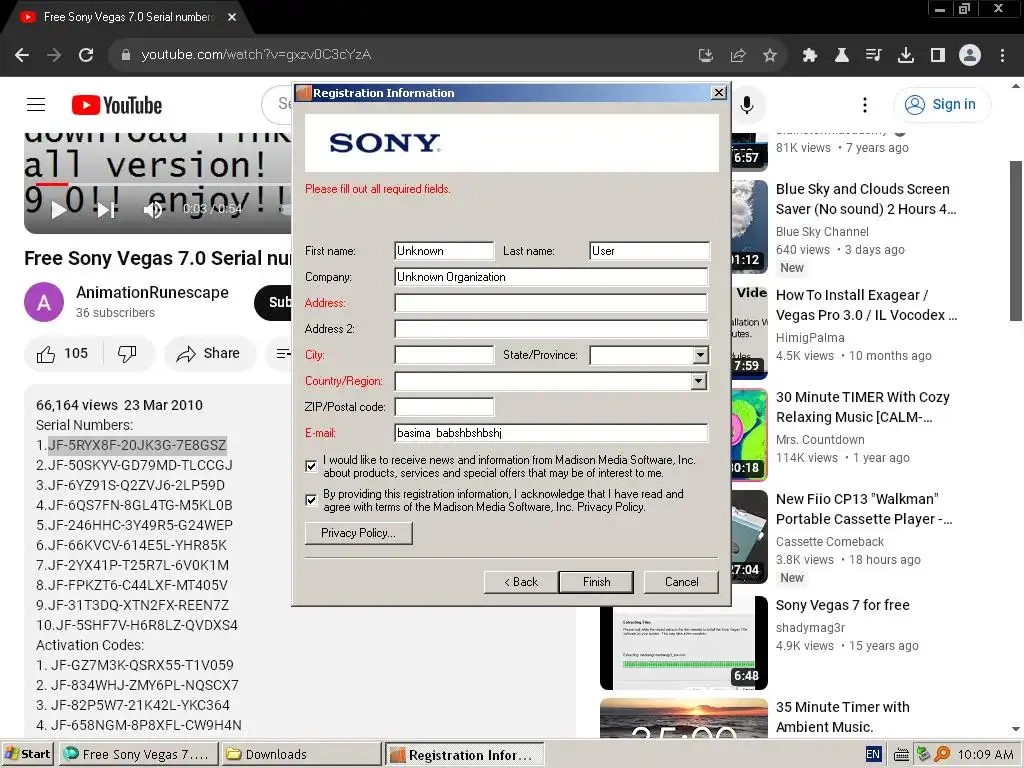Select serial JF-50SKYV-GD79MD-TLCCGJ text
Image resolution: width=1024 pixels, height=768 pixels.
(140, 465)
